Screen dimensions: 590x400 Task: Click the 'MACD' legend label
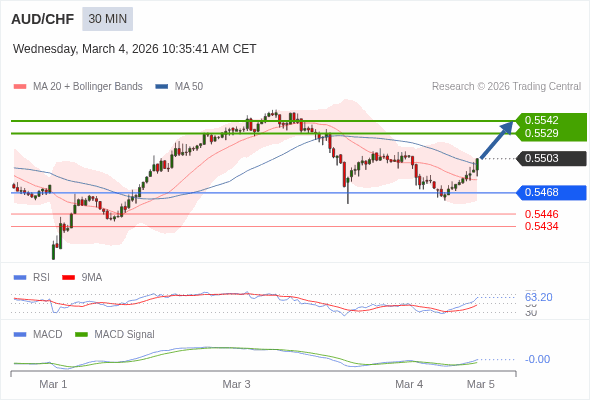pos(48,335)
